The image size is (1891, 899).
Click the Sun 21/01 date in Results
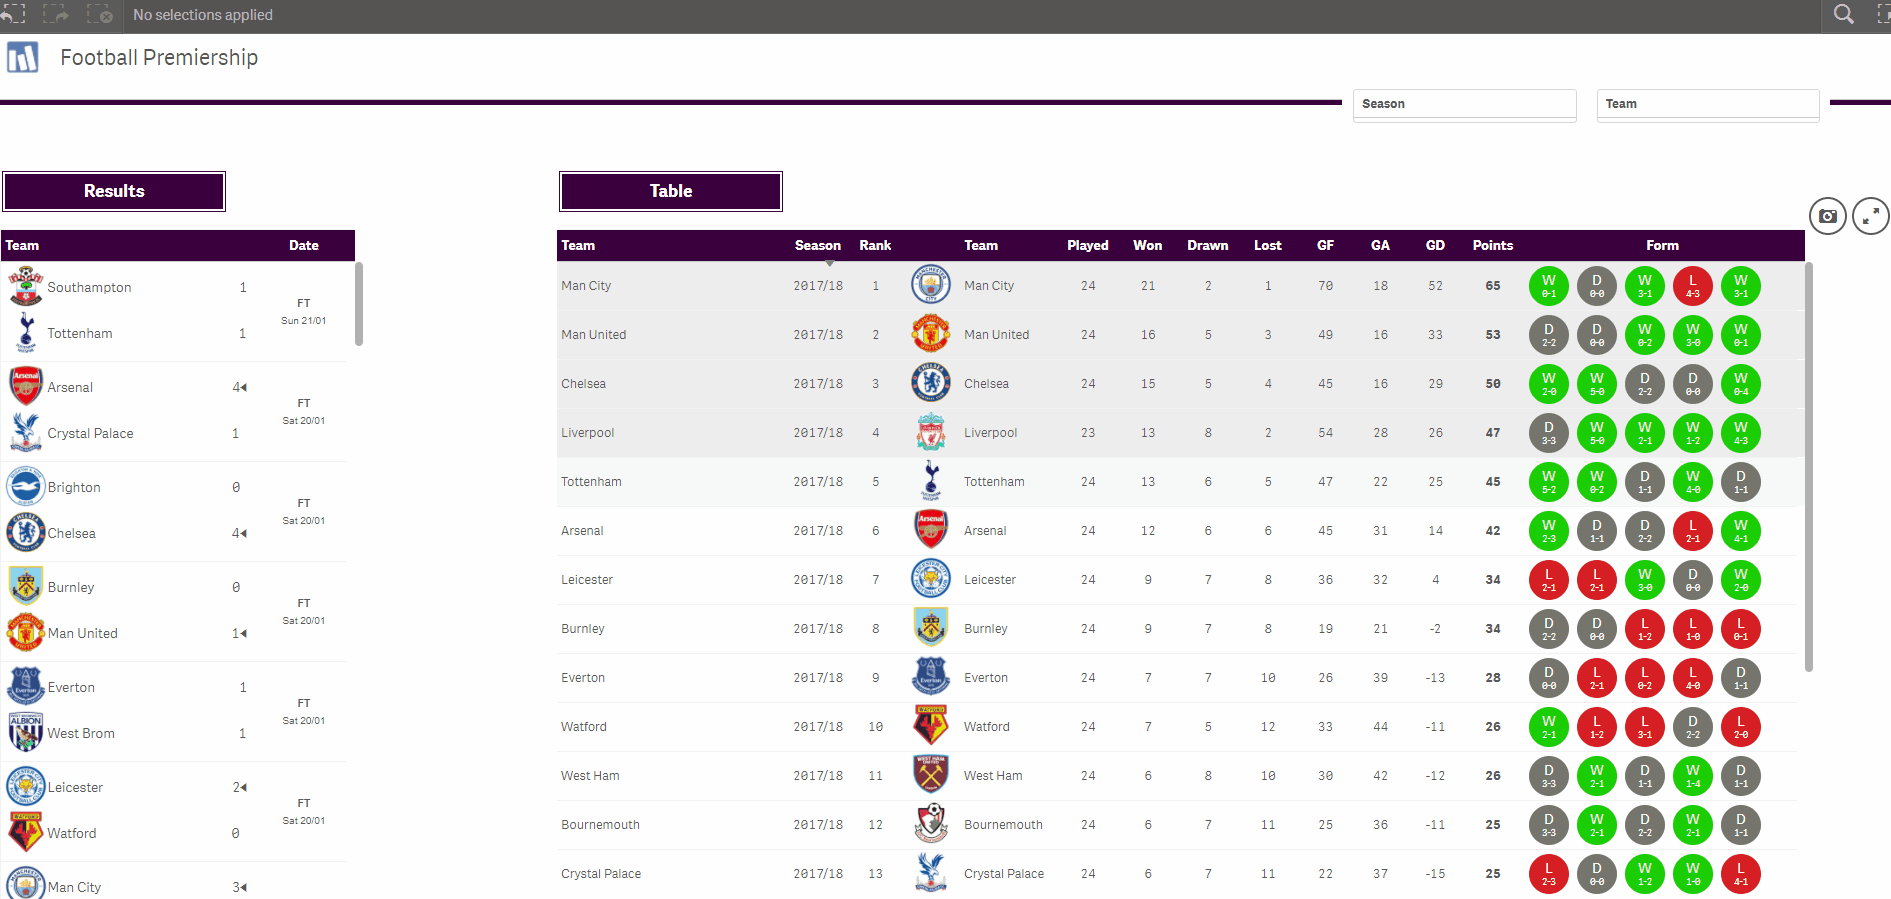pyautogui.click(x=303, y=320)
